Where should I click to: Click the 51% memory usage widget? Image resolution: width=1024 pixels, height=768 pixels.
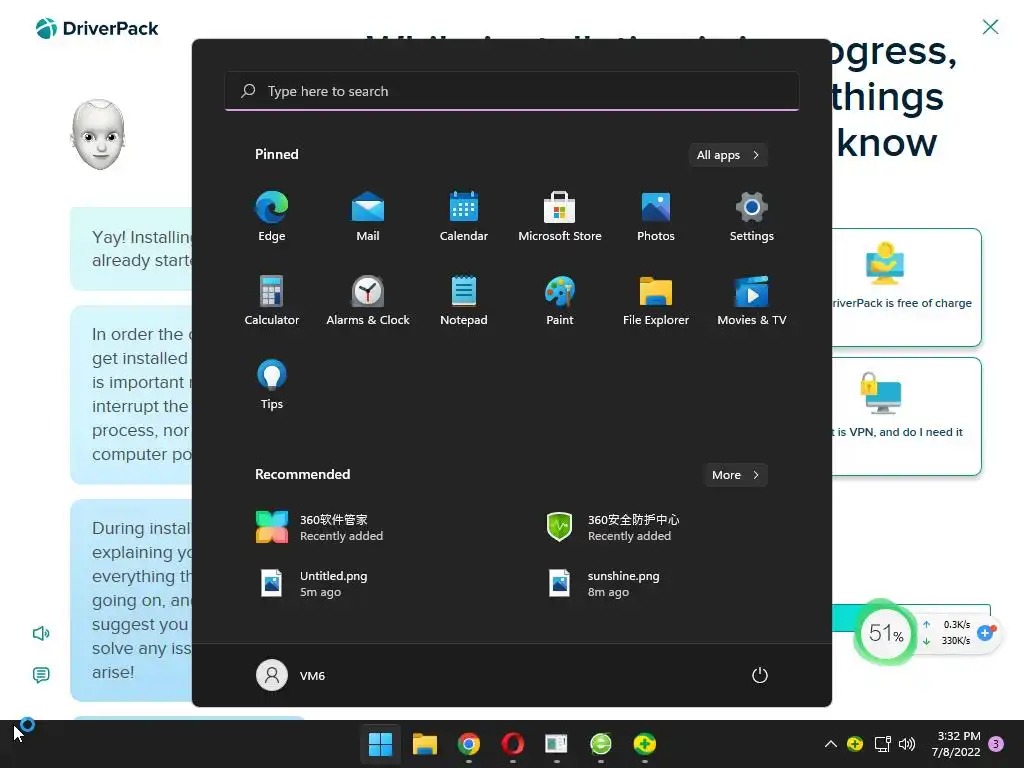pos(886,632)
